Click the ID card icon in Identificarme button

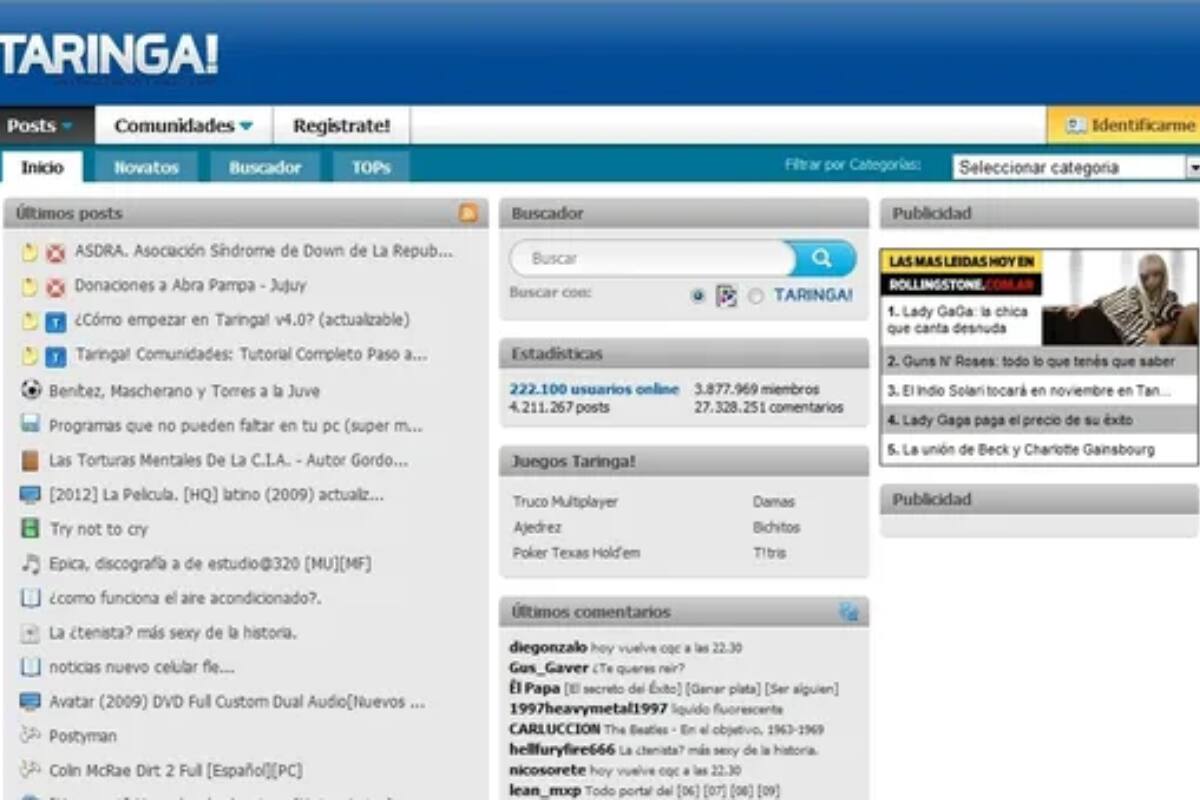tap(1076, 126)
